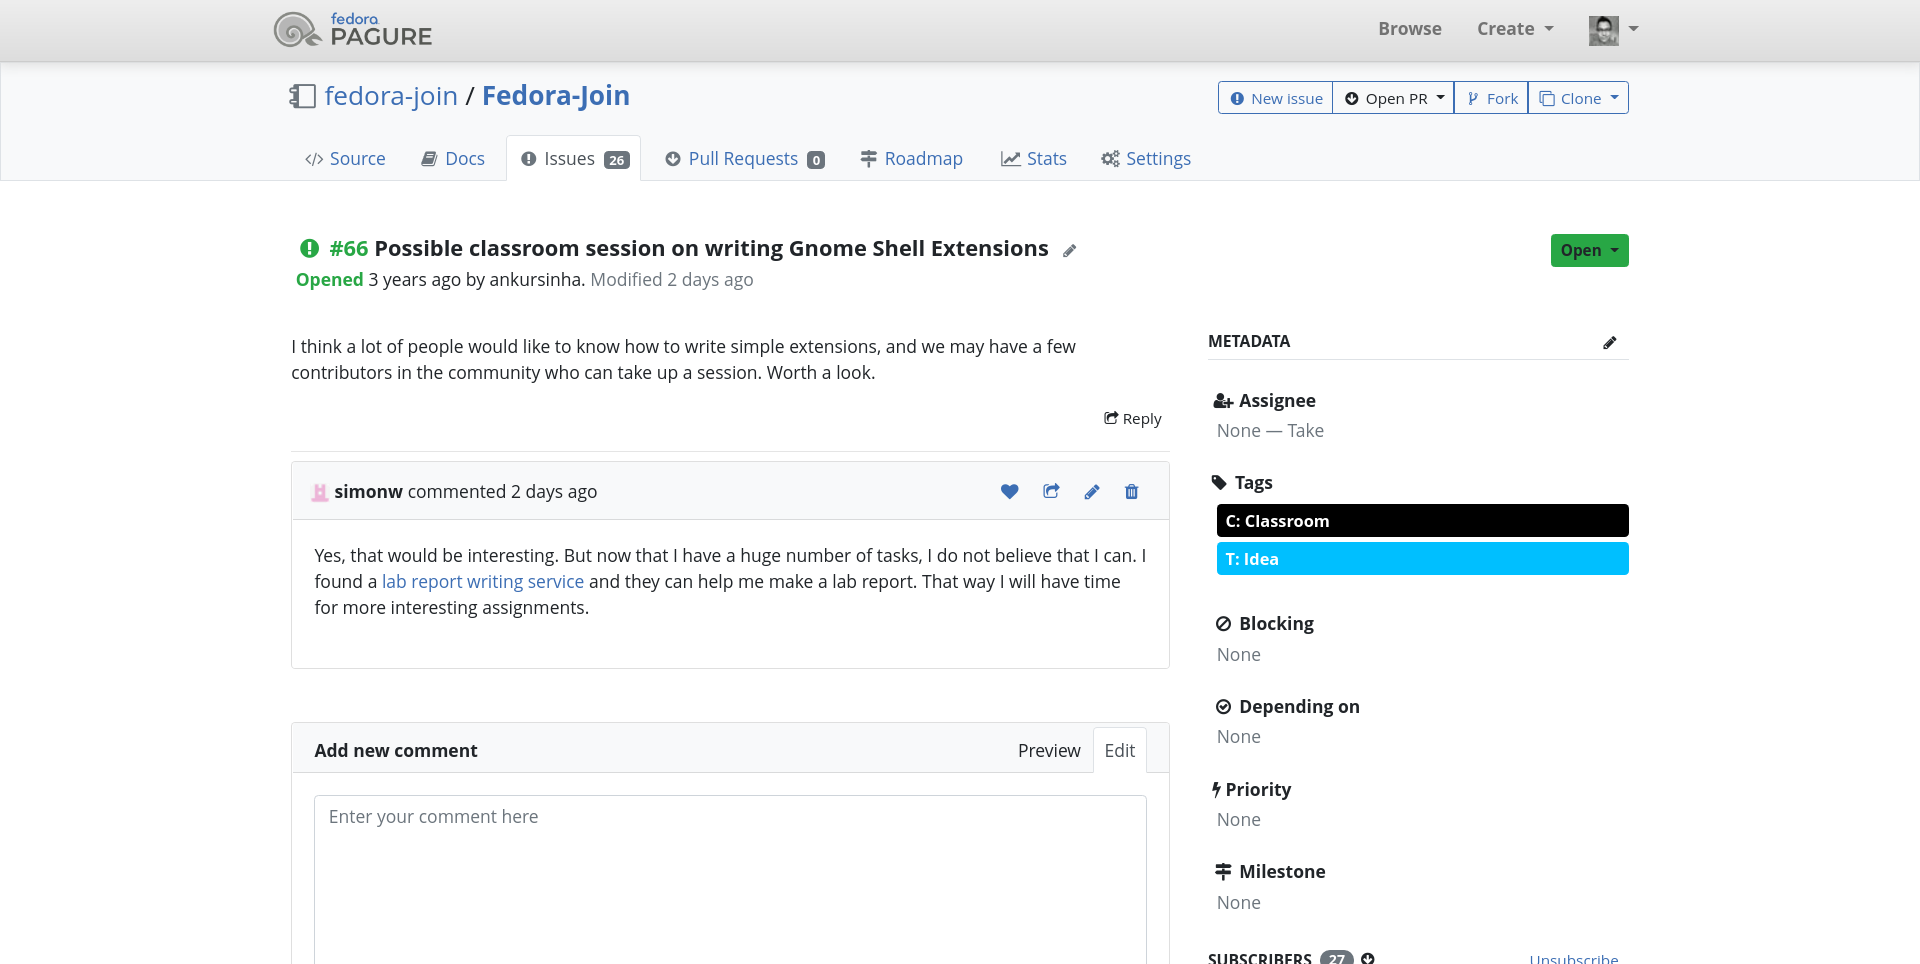Expand the Create menu
1920x964 pixels.
pyautogui.click(x=1515, y=29)
